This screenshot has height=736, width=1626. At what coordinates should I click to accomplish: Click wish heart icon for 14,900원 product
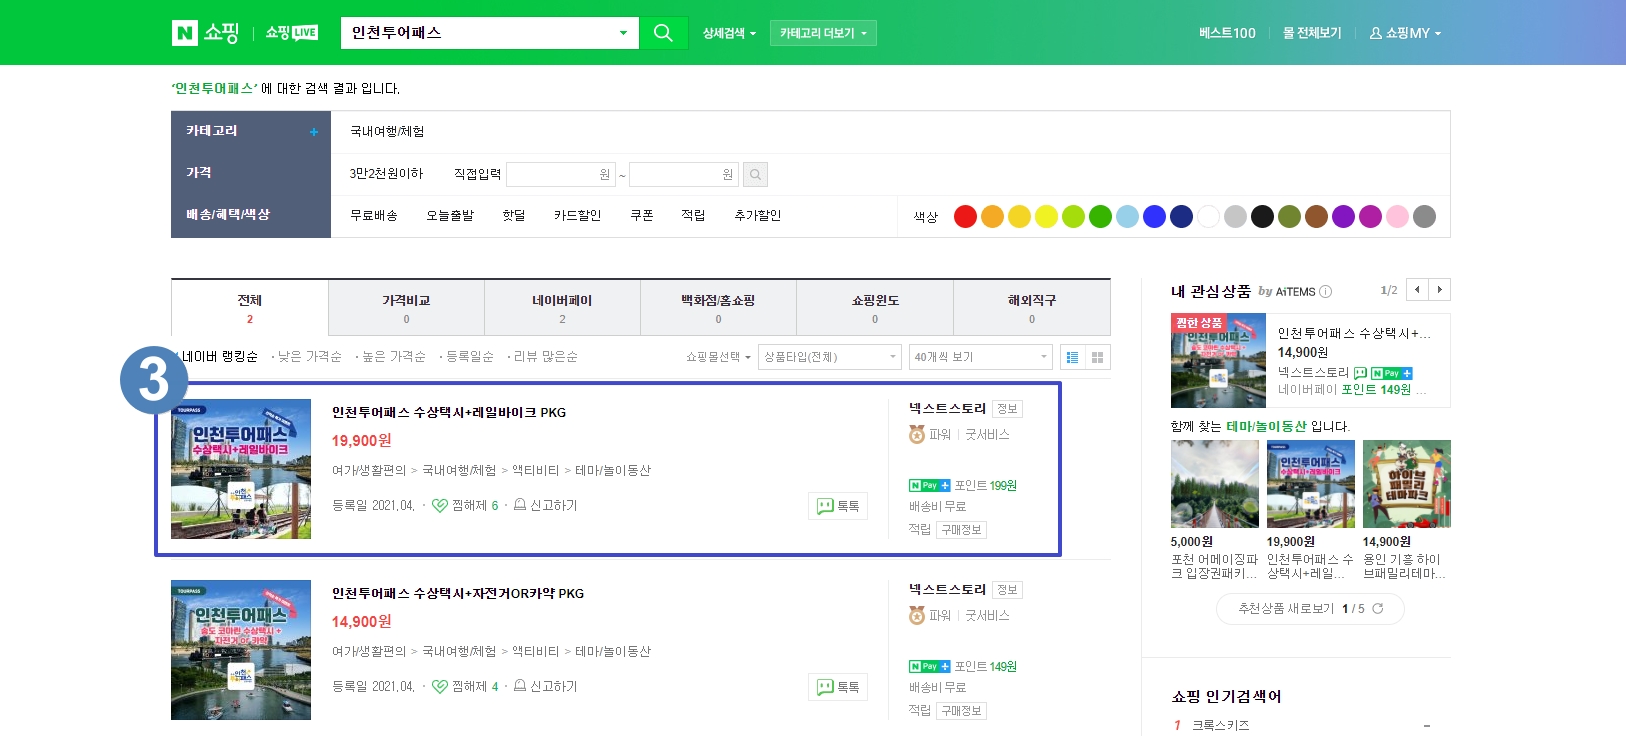pos(440,687)
